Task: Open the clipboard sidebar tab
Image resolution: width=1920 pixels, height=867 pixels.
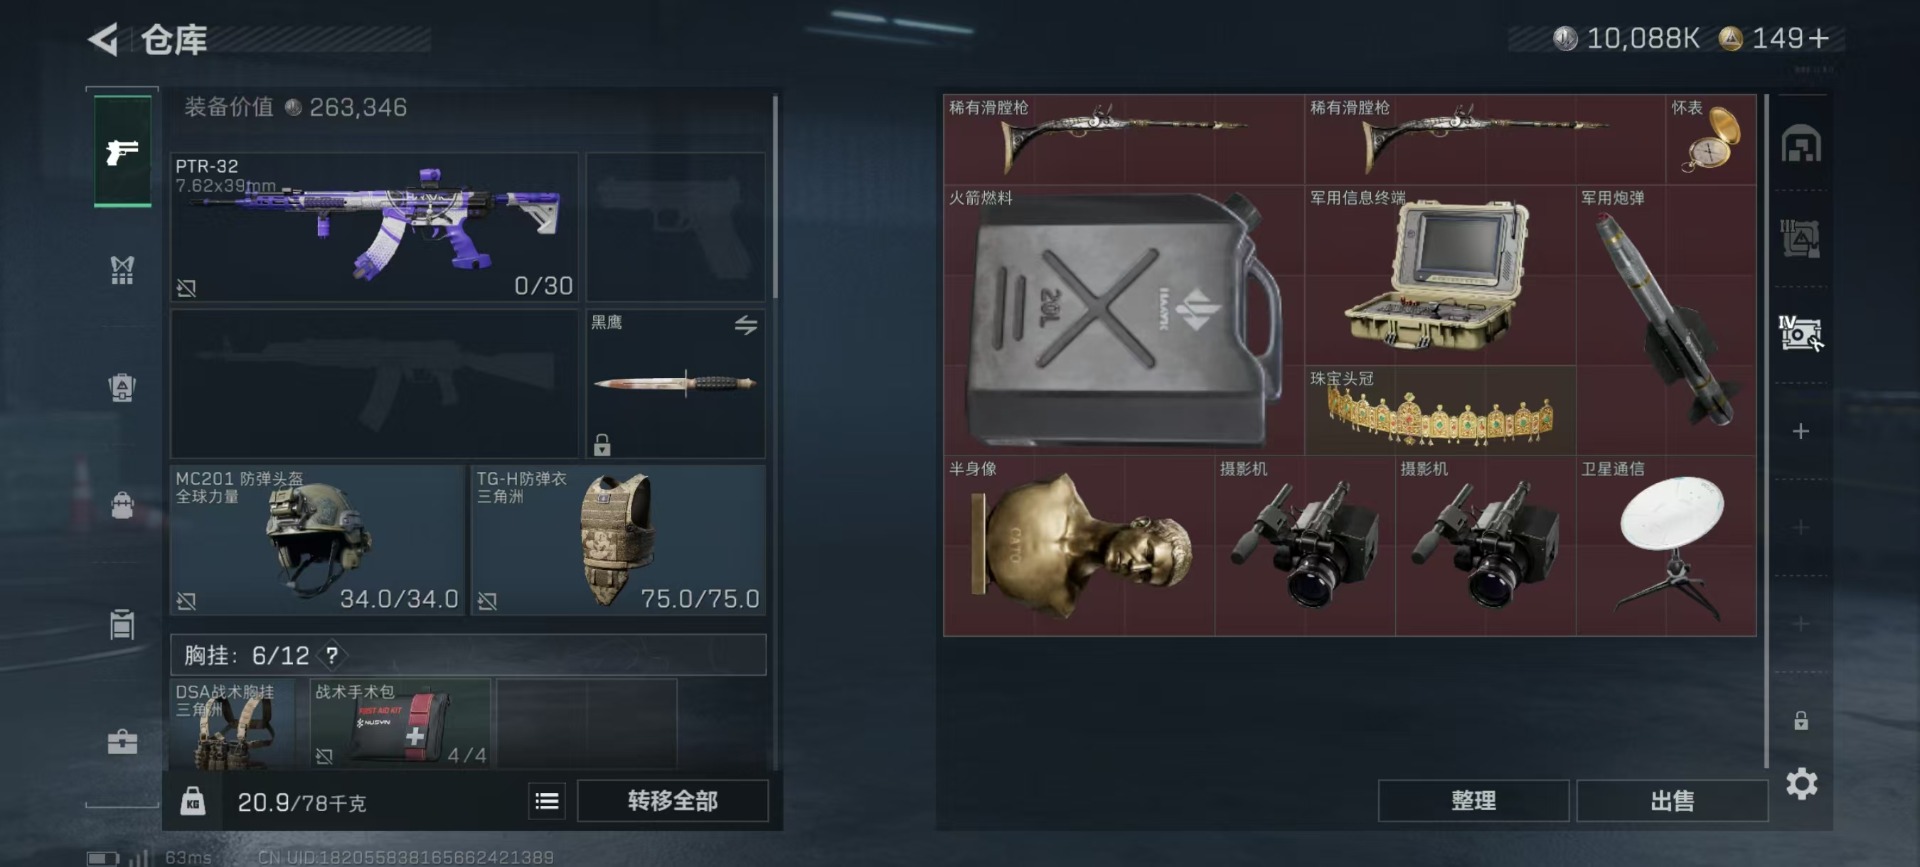Action: pos(122,623)
